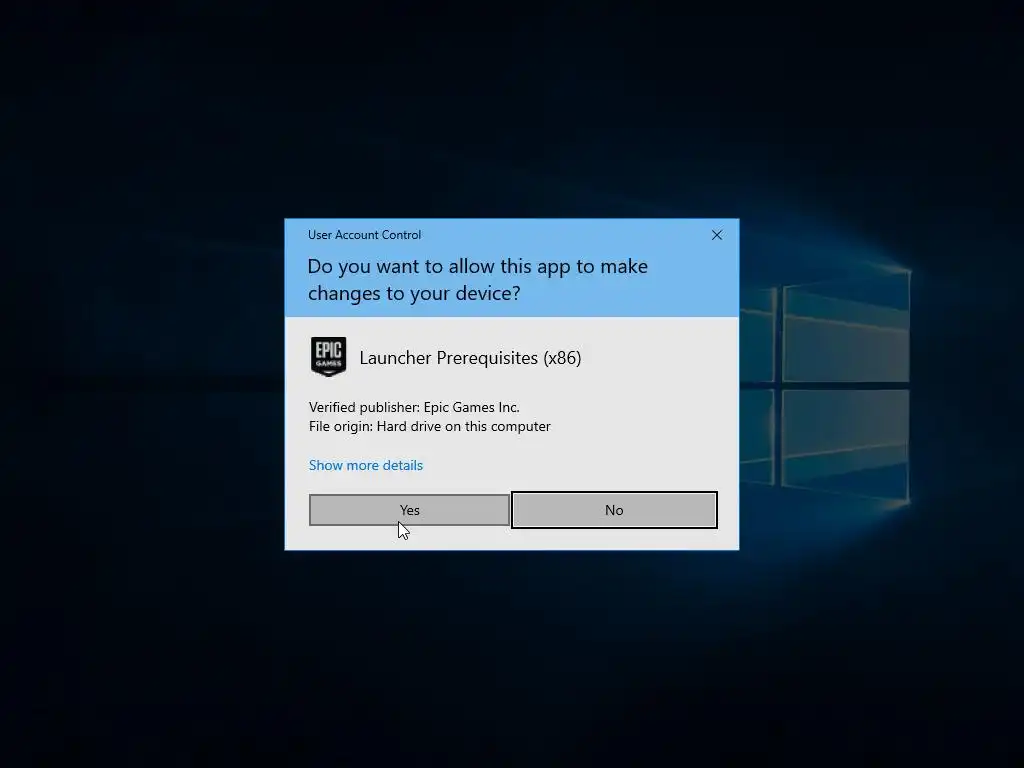Click the User Account Control title text
1024x768 pixels.
coord(364,235)
